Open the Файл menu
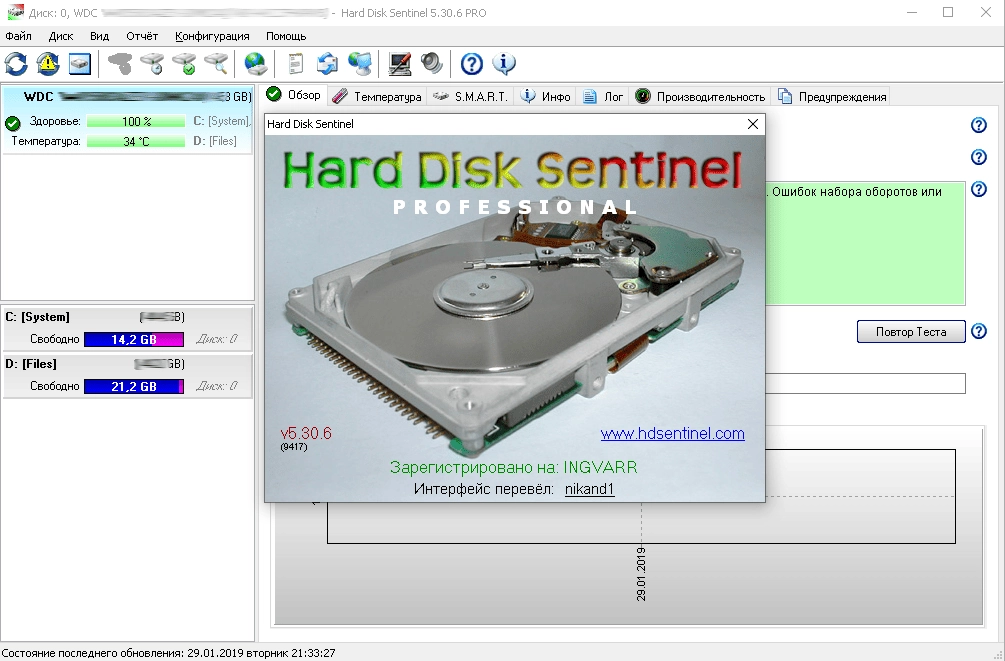1005x661 pixels. pyautogui.click(x=18, y=36)
